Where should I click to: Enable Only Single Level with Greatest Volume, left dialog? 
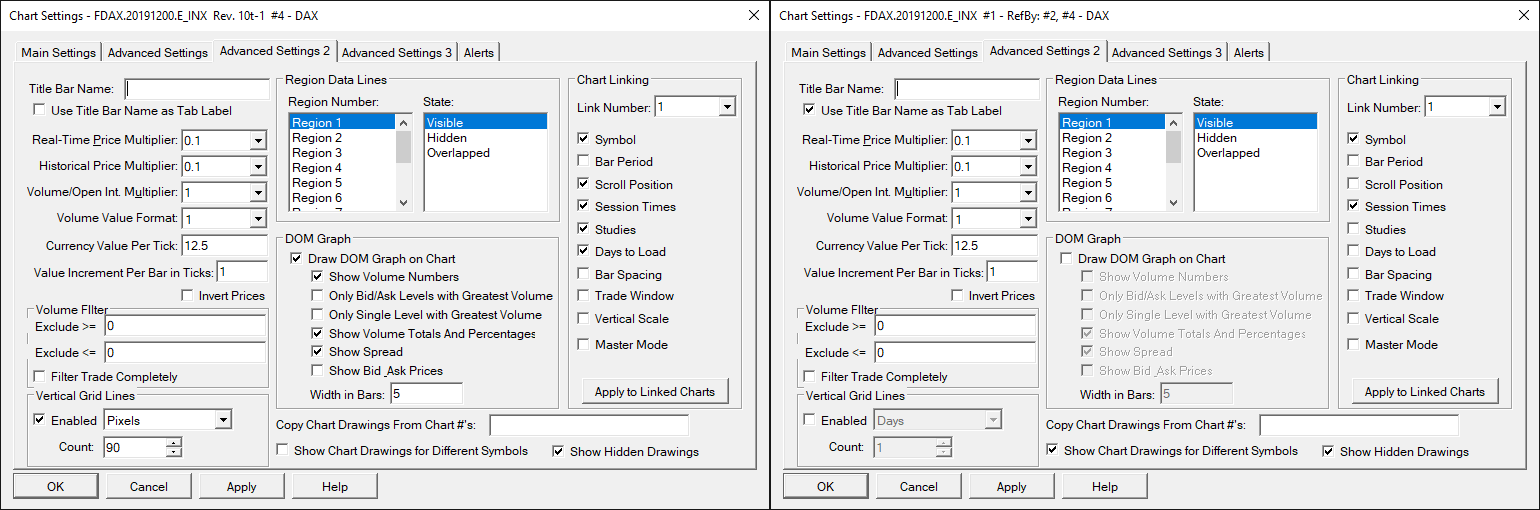pos(318,315)
